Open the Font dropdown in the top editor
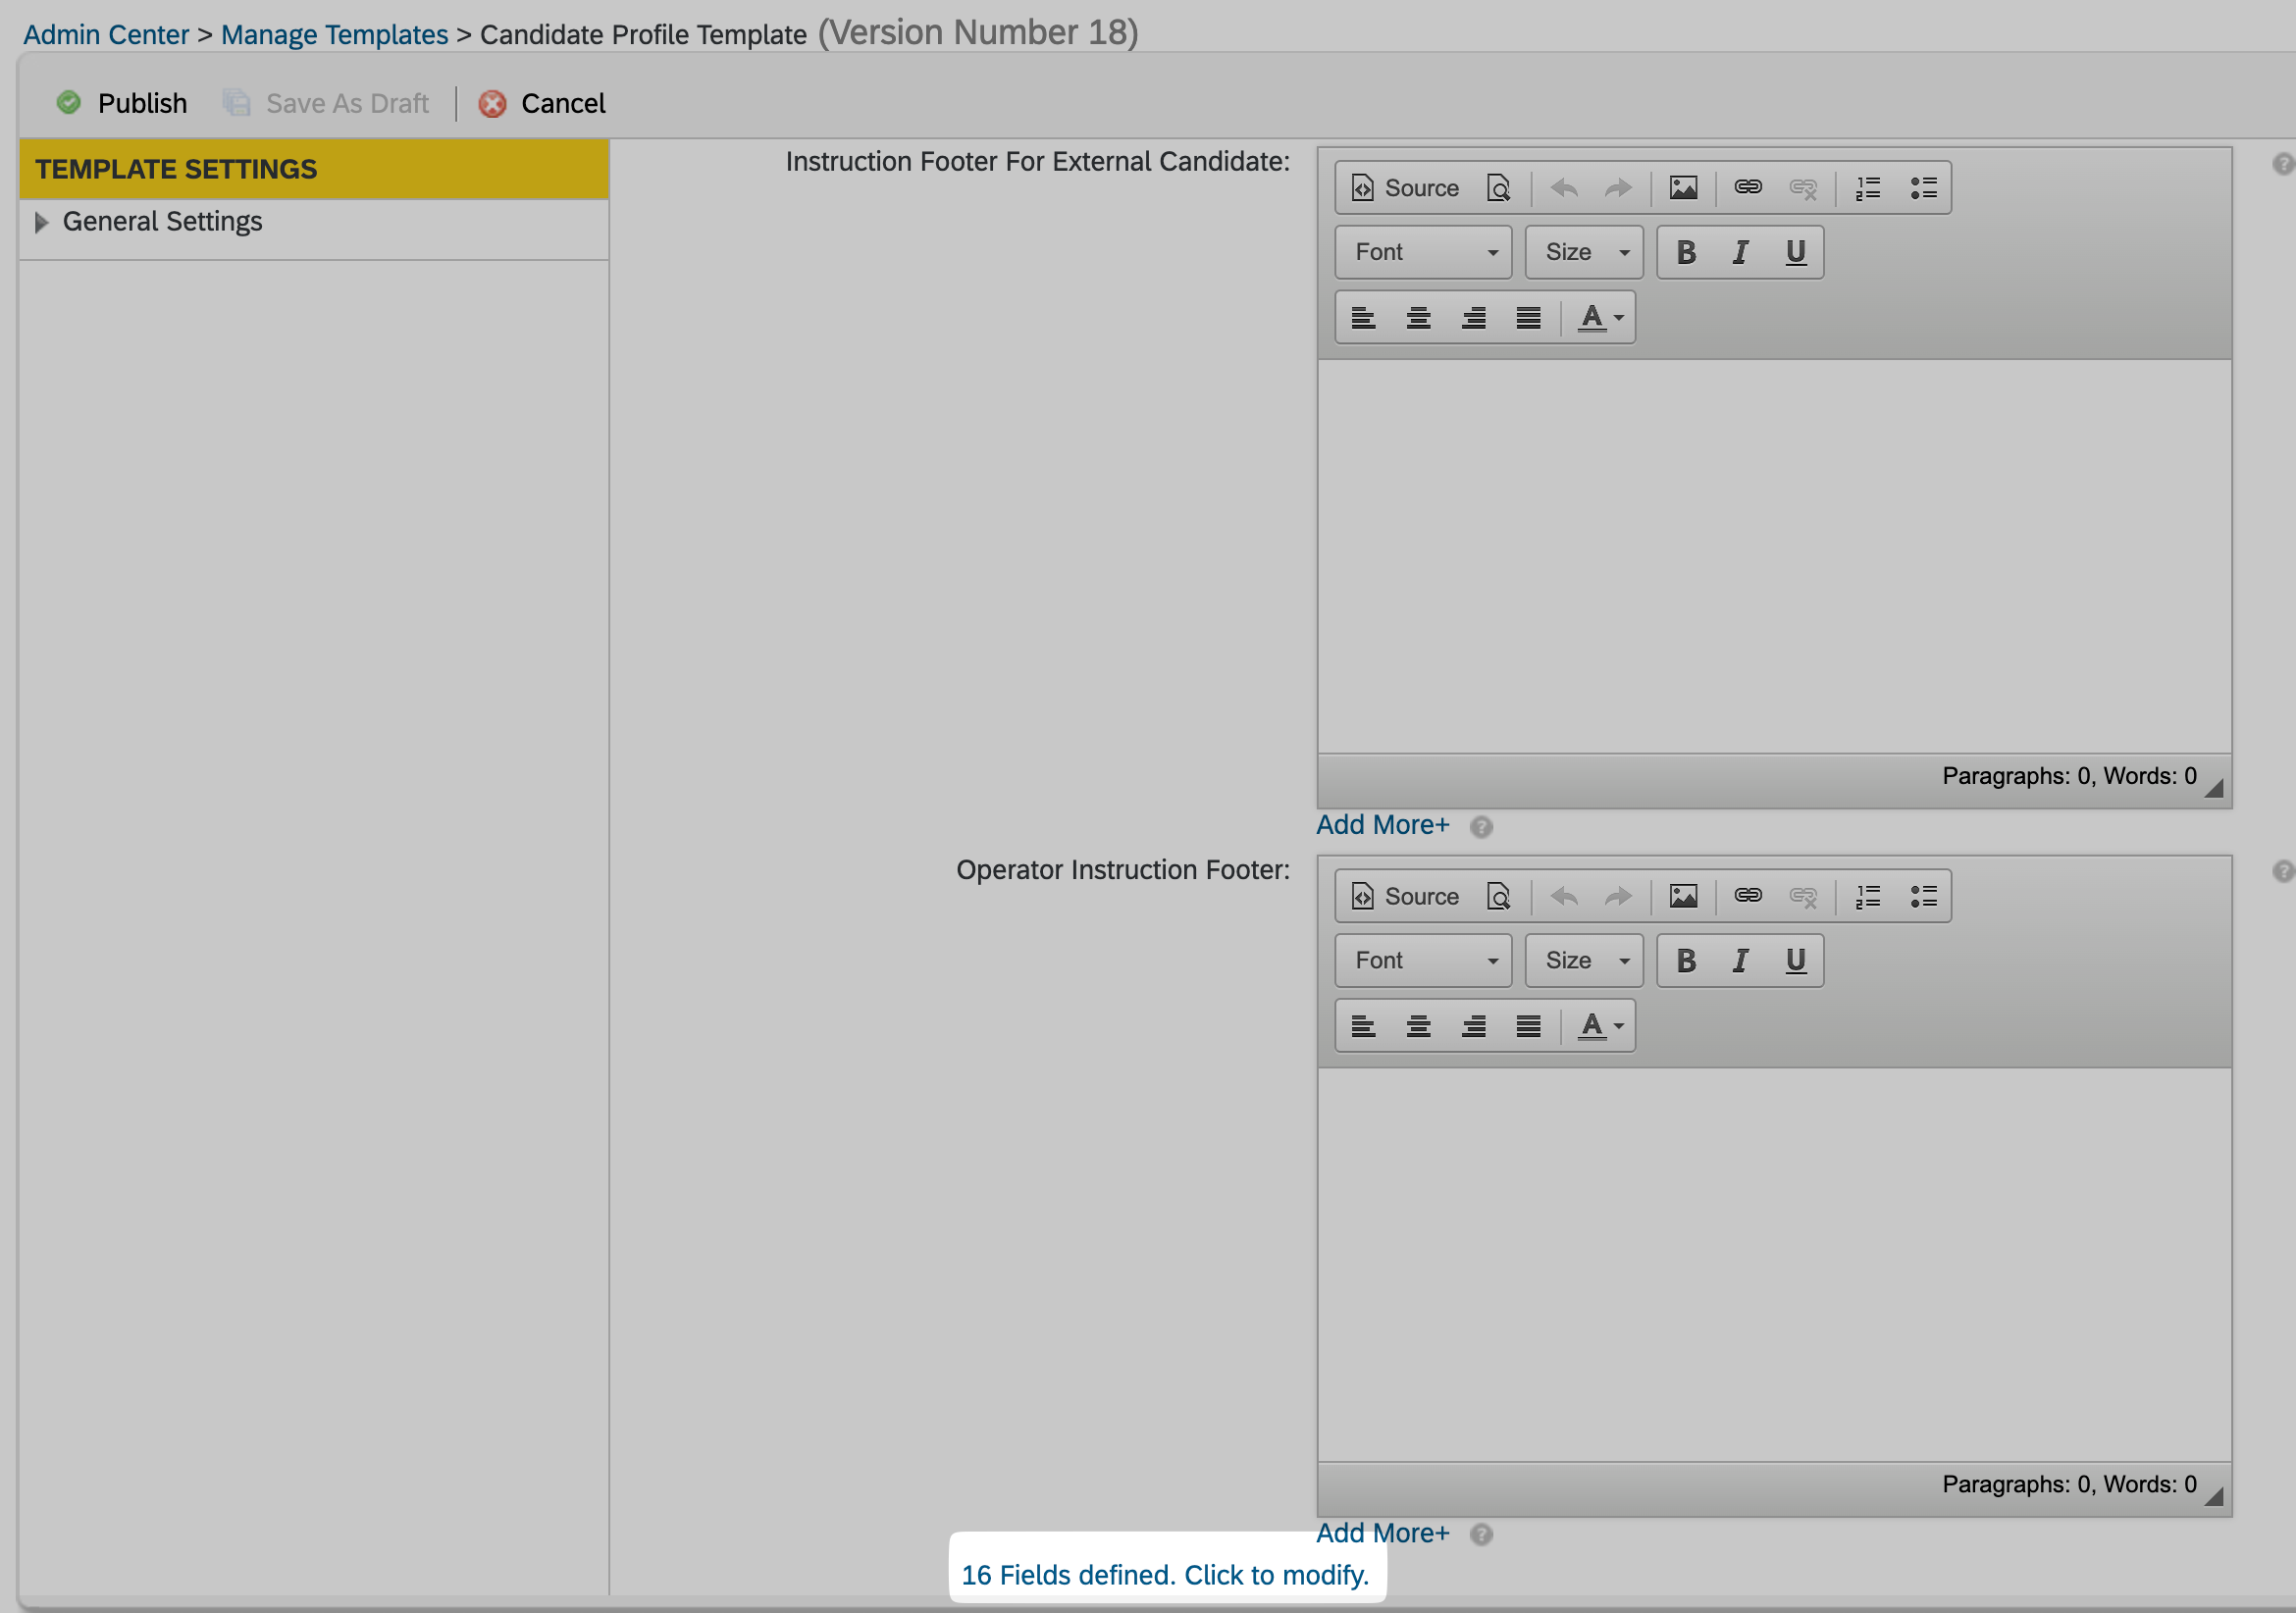Image resolution: width=2296 pixels, height=1613 pixels. click(x=1423, y=252)
